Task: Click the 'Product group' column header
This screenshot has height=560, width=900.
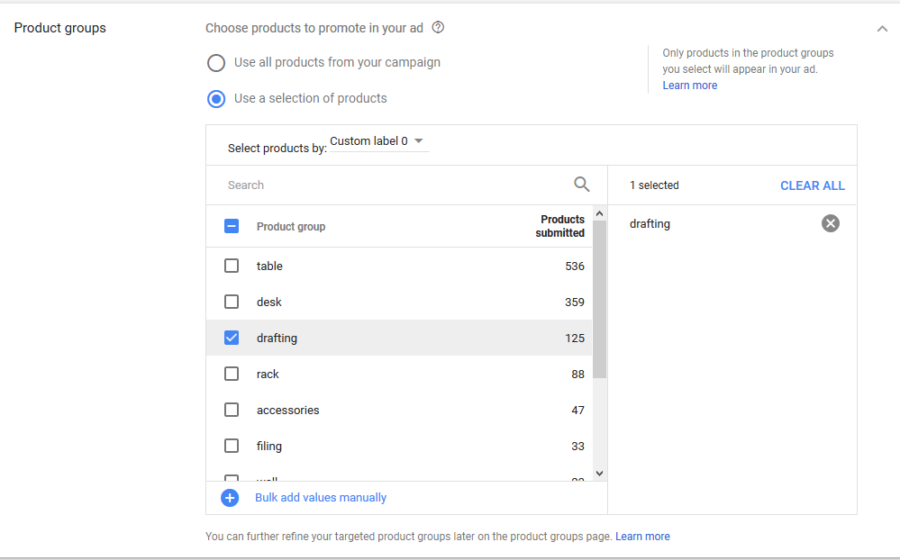Action: [290, 227]
